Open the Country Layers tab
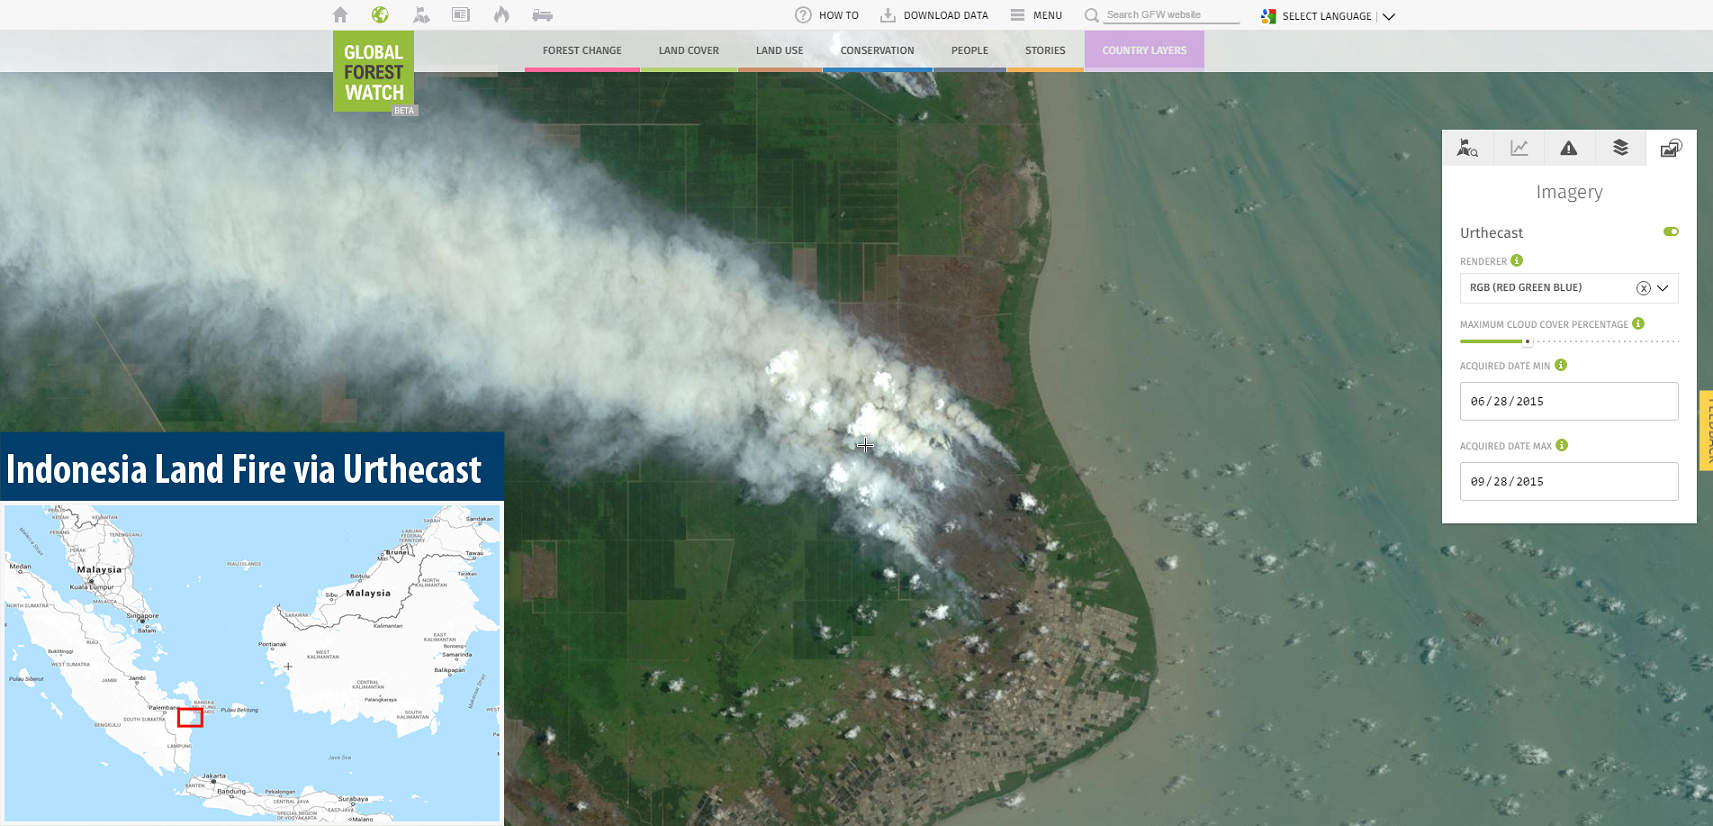This screenshot has height=826, width=1713. point(1144,51)
